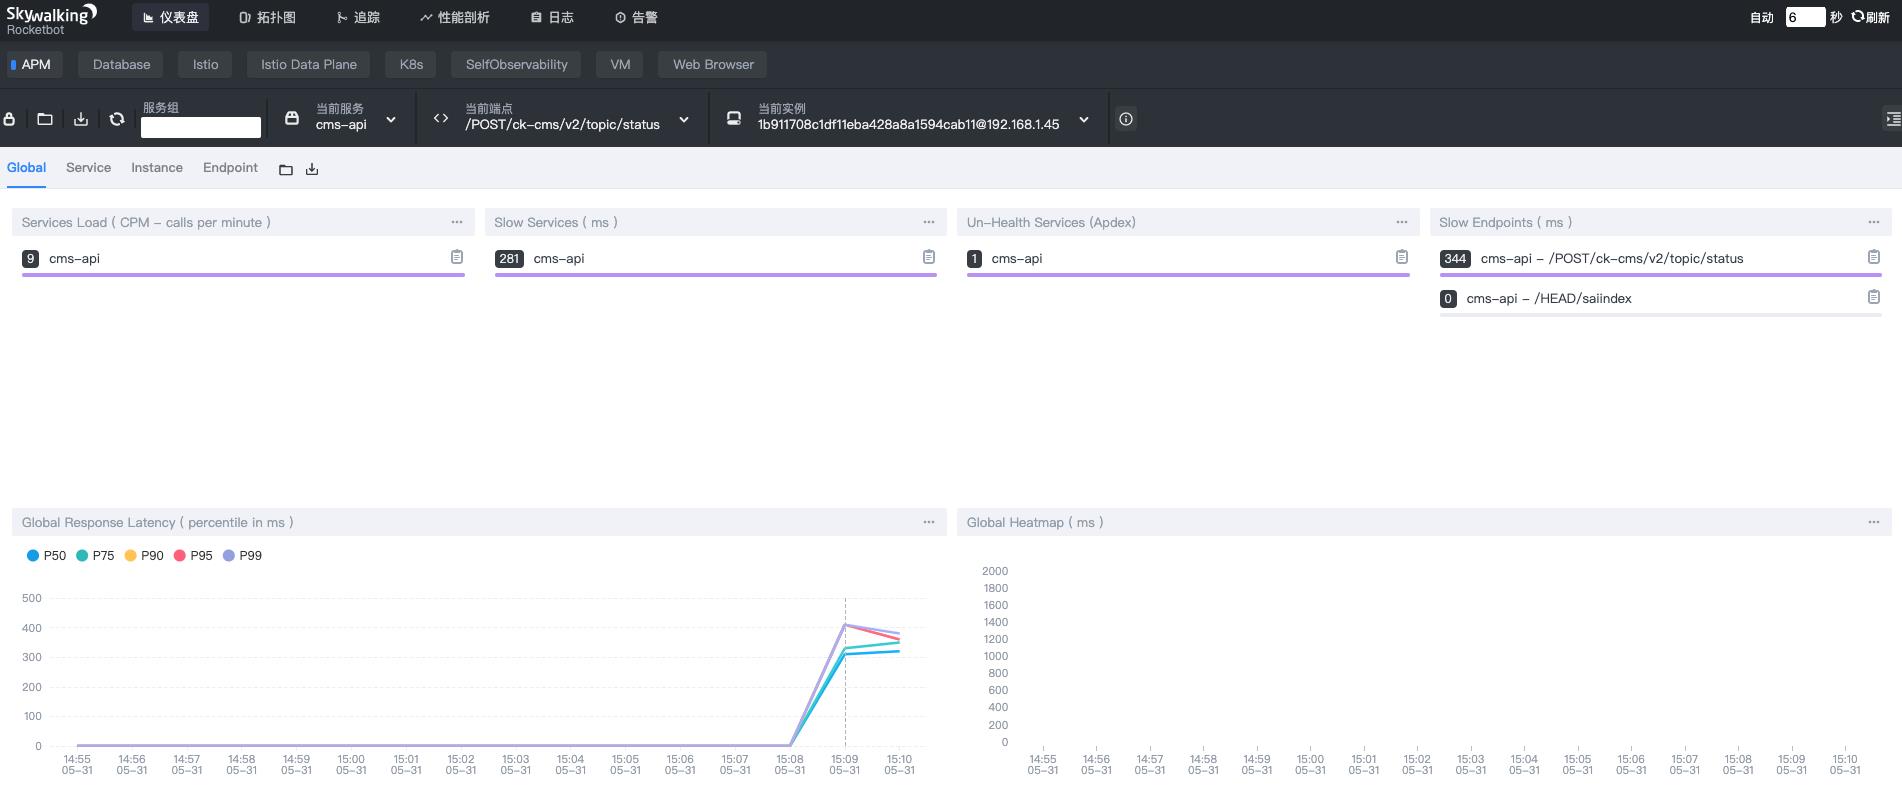The image size is (1902, 808).
Task: Open the Services Load panel options menu
Action: pos(457,222)
